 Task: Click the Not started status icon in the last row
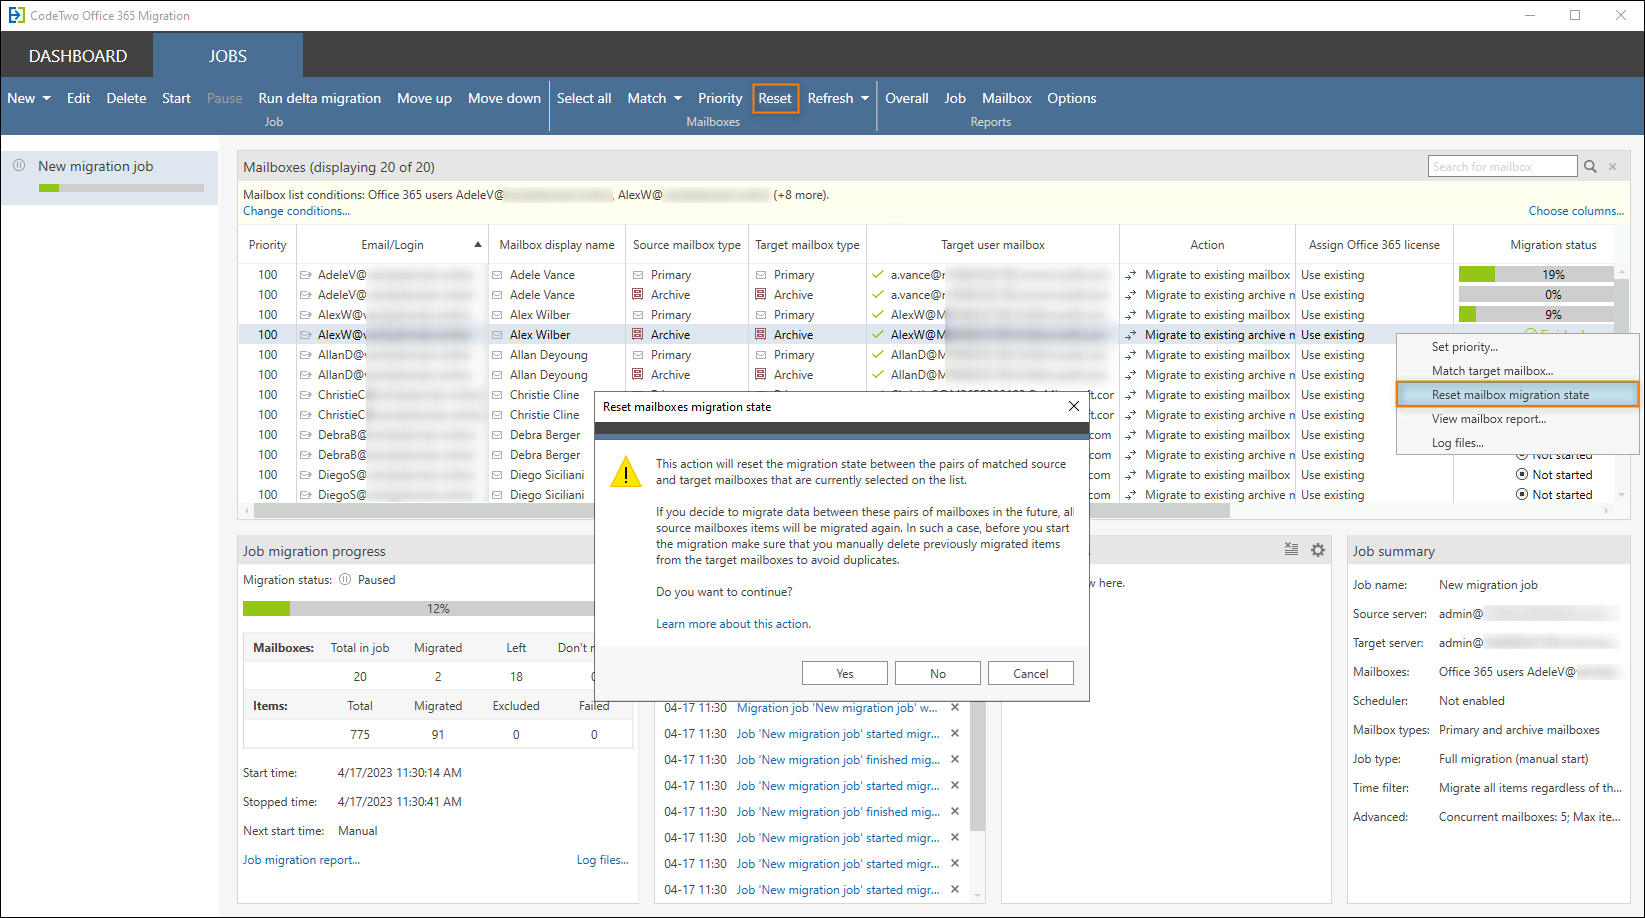(x=1522, y=494)
